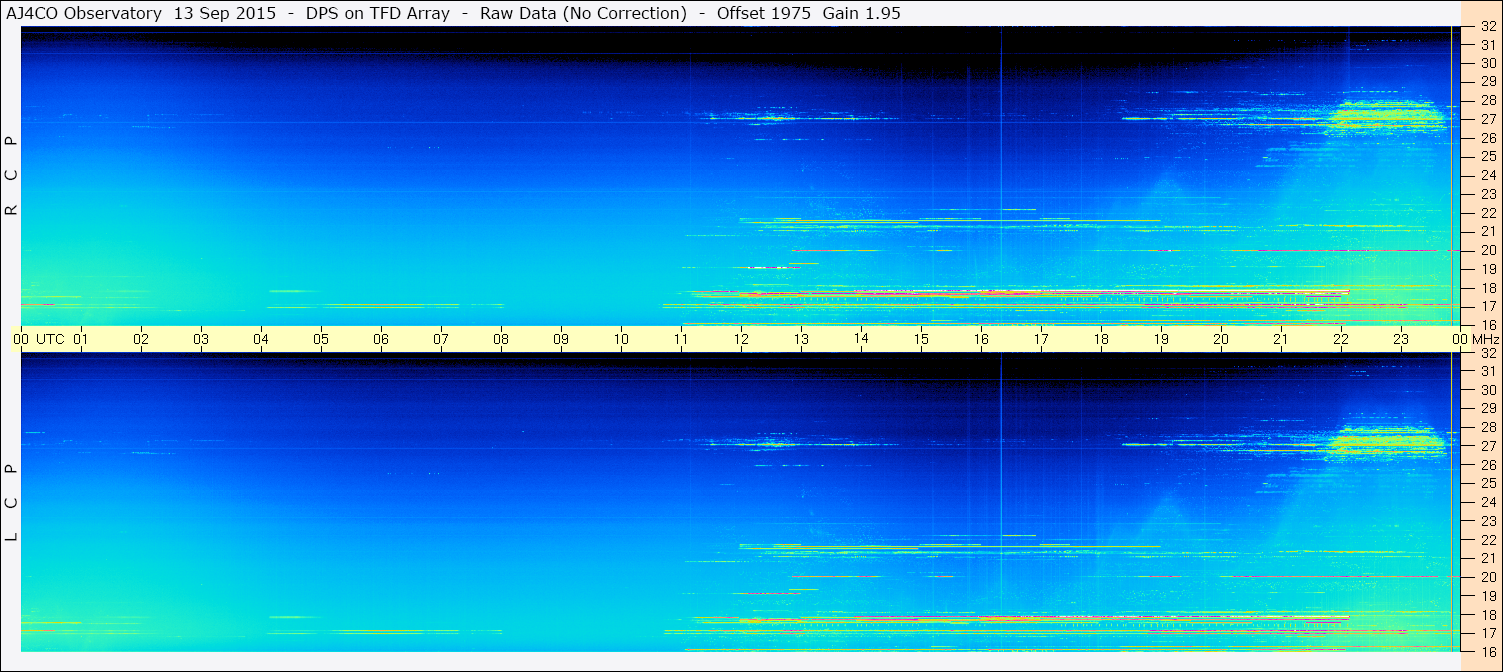Select the 24 MHz tick on RCP scale

pos(1488,175)
